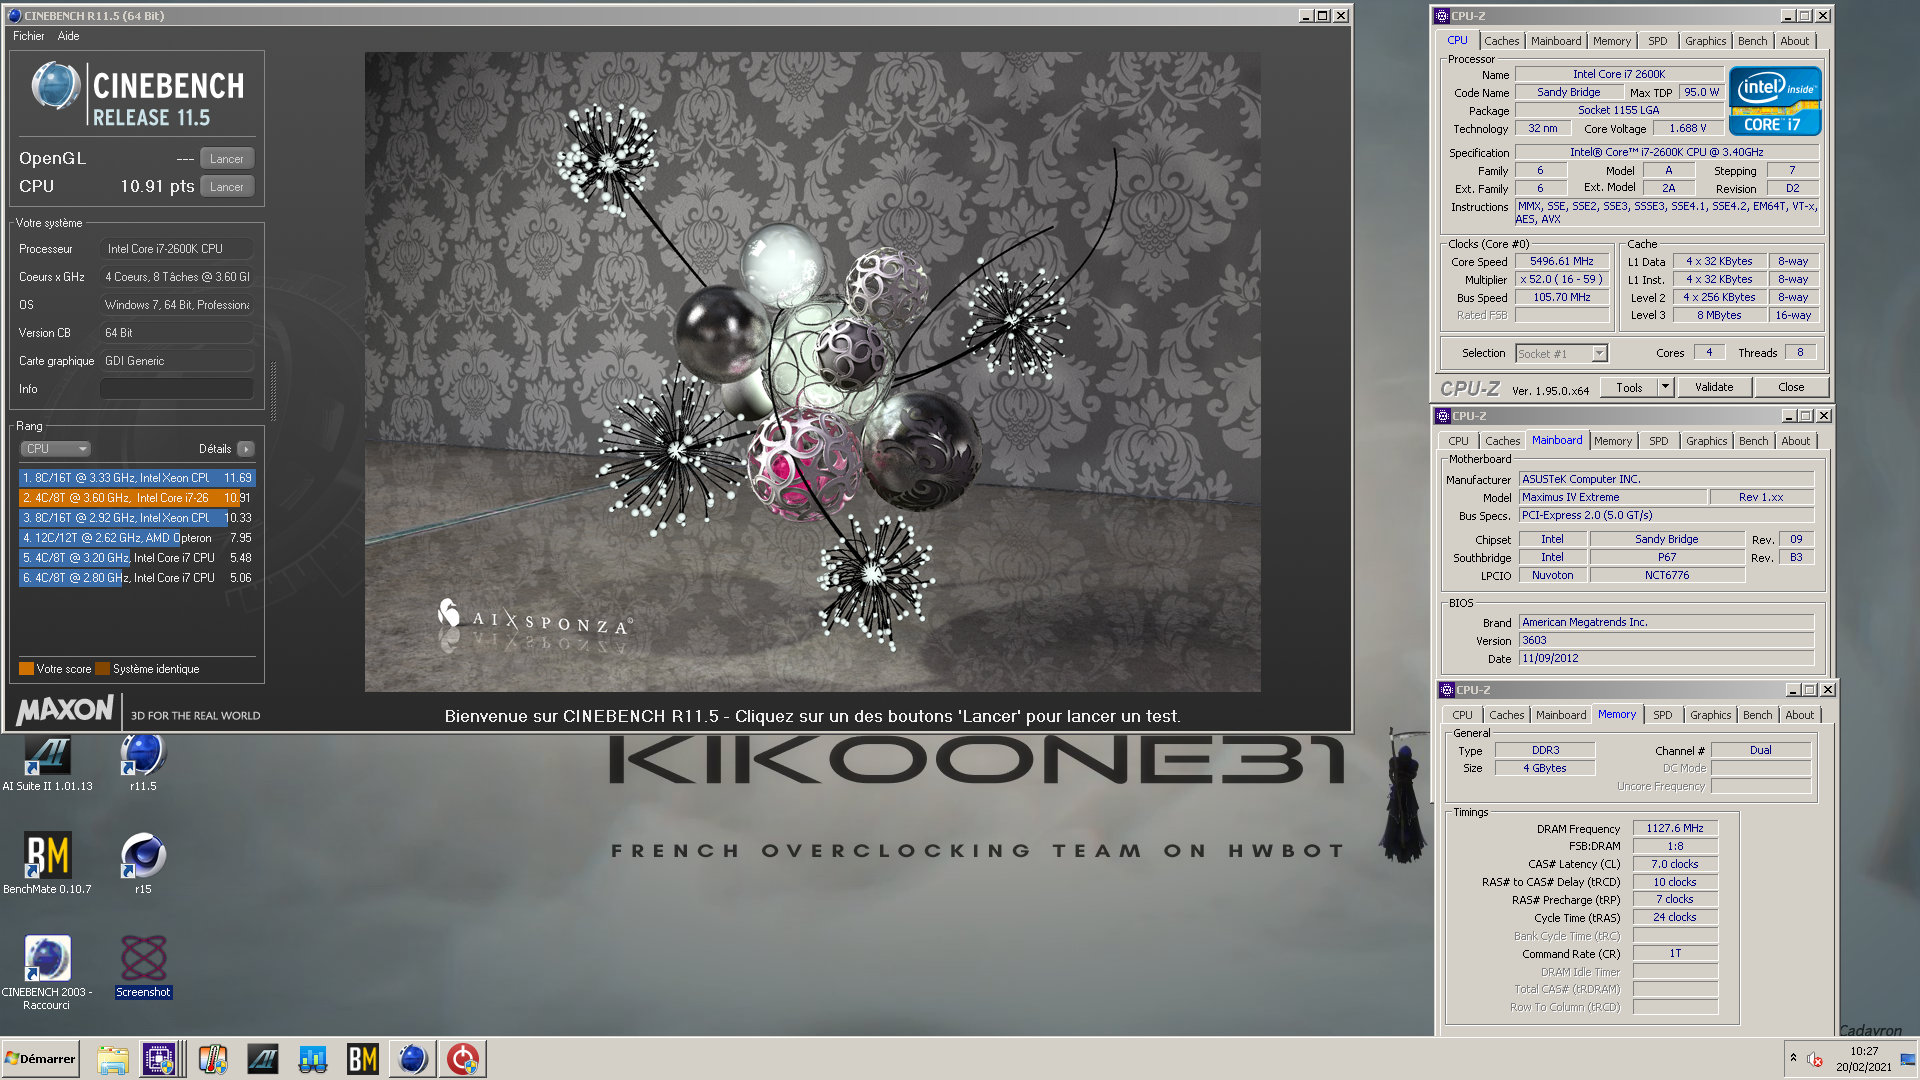Image resolution: width=1920 pixels, height=1080 pixels.
Task: Open the Fichier menu
Action: [x=29, y=36]
